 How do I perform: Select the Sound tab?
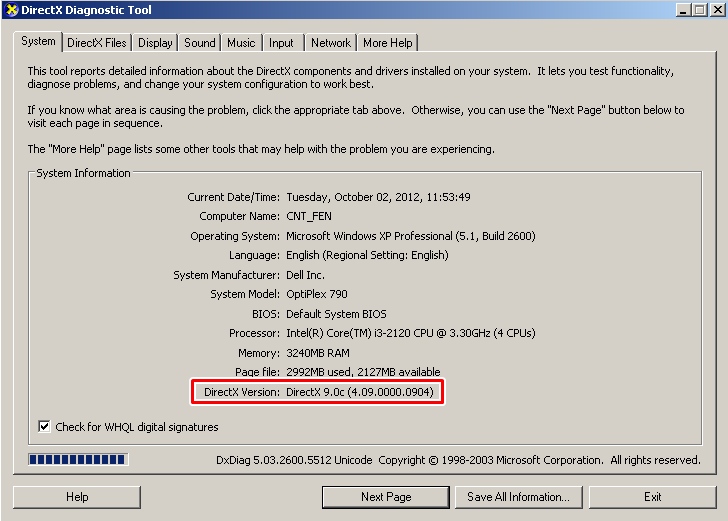tap(200, 43)
